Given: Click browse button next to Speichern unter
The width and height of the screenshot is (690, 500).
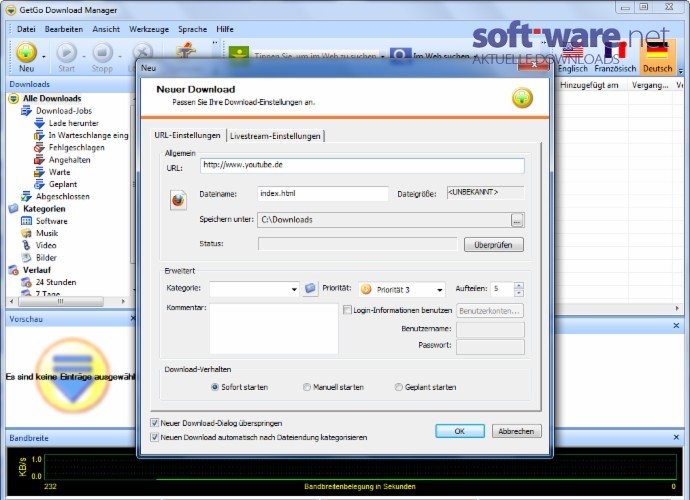Looking at the screenshot, I should click(x=517, y=220).
